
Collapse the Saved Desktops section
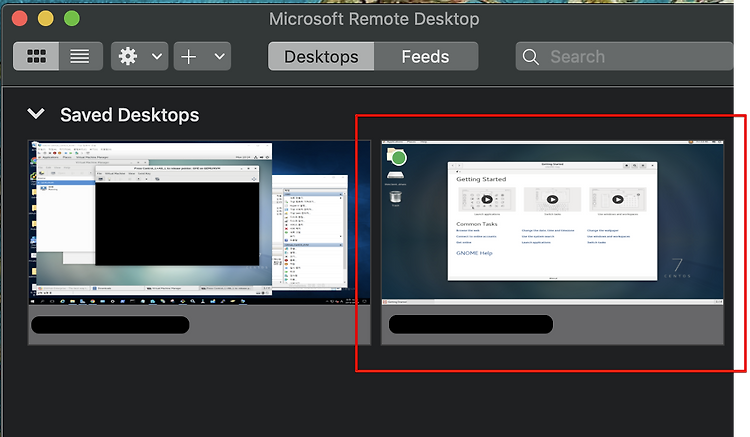[x=36, y=114]
